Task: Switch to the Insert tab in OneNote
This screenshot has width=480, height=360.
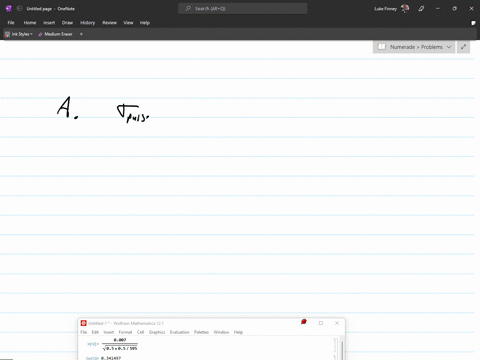Action: click(49, 23)
